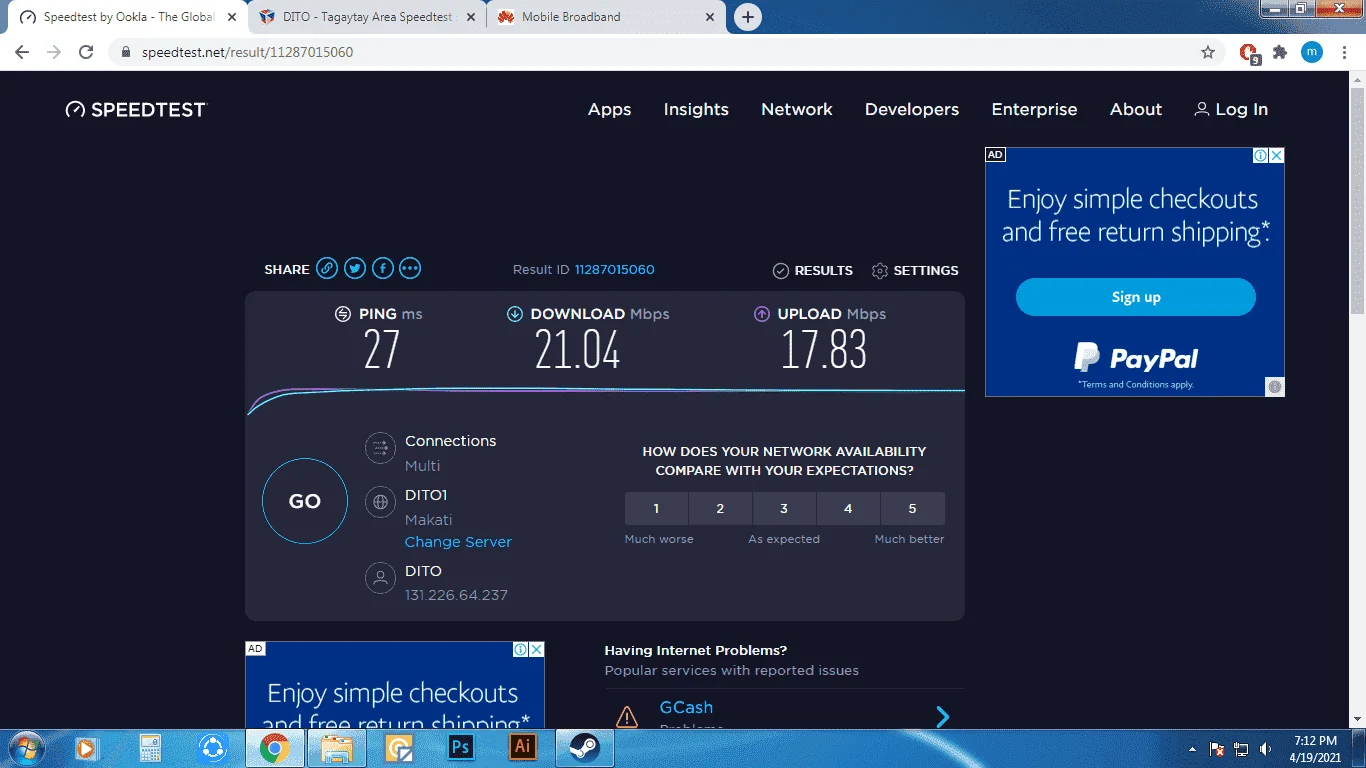Open the Developers menu
Screen dimensions: 1366x768
(x=912, y=110)
